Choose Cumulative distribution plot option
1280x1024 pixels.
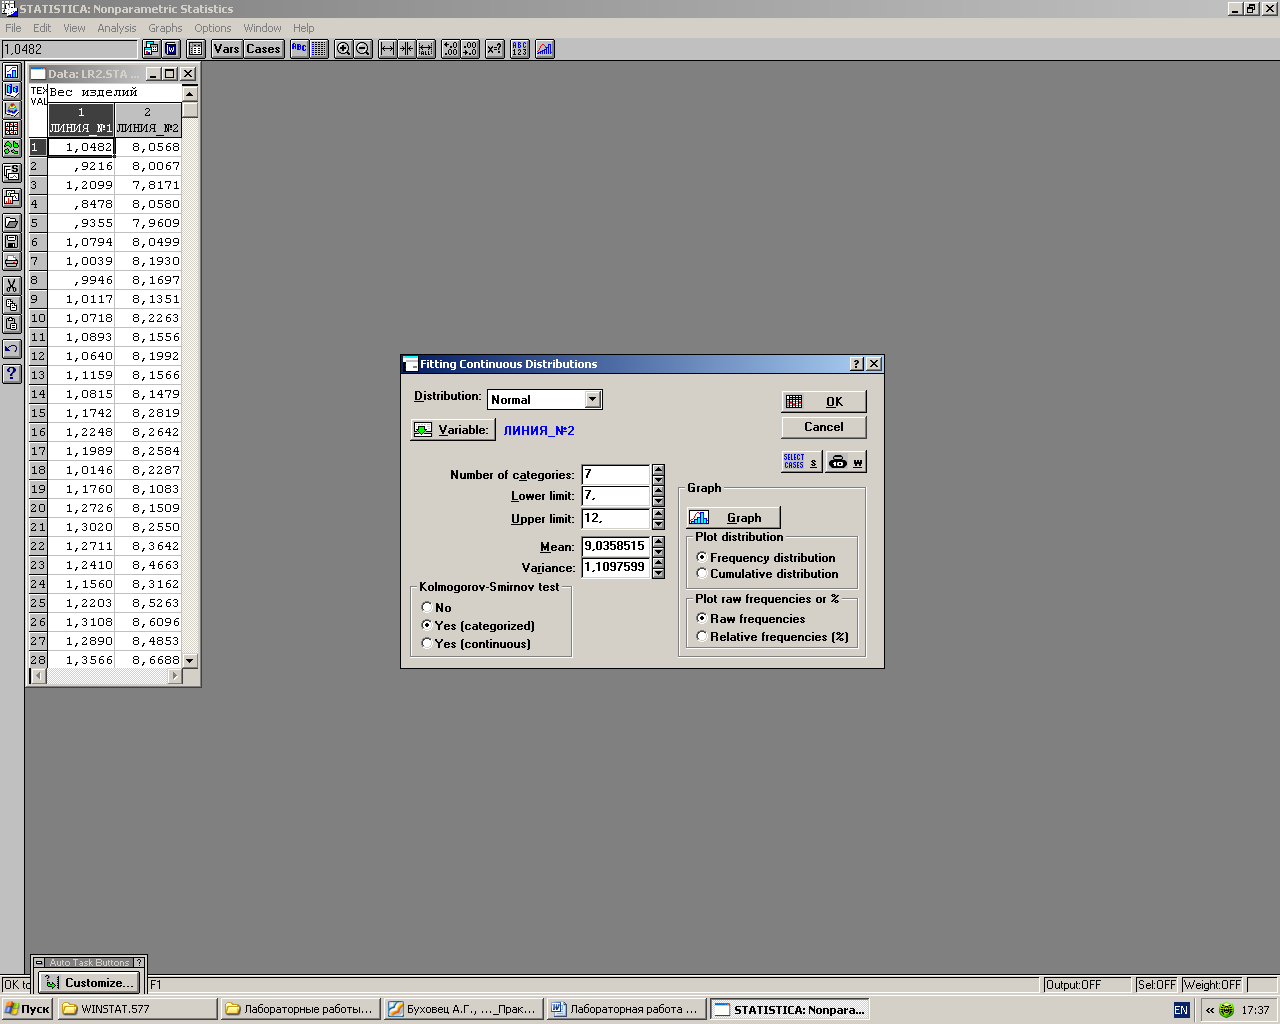click(702, 573)
